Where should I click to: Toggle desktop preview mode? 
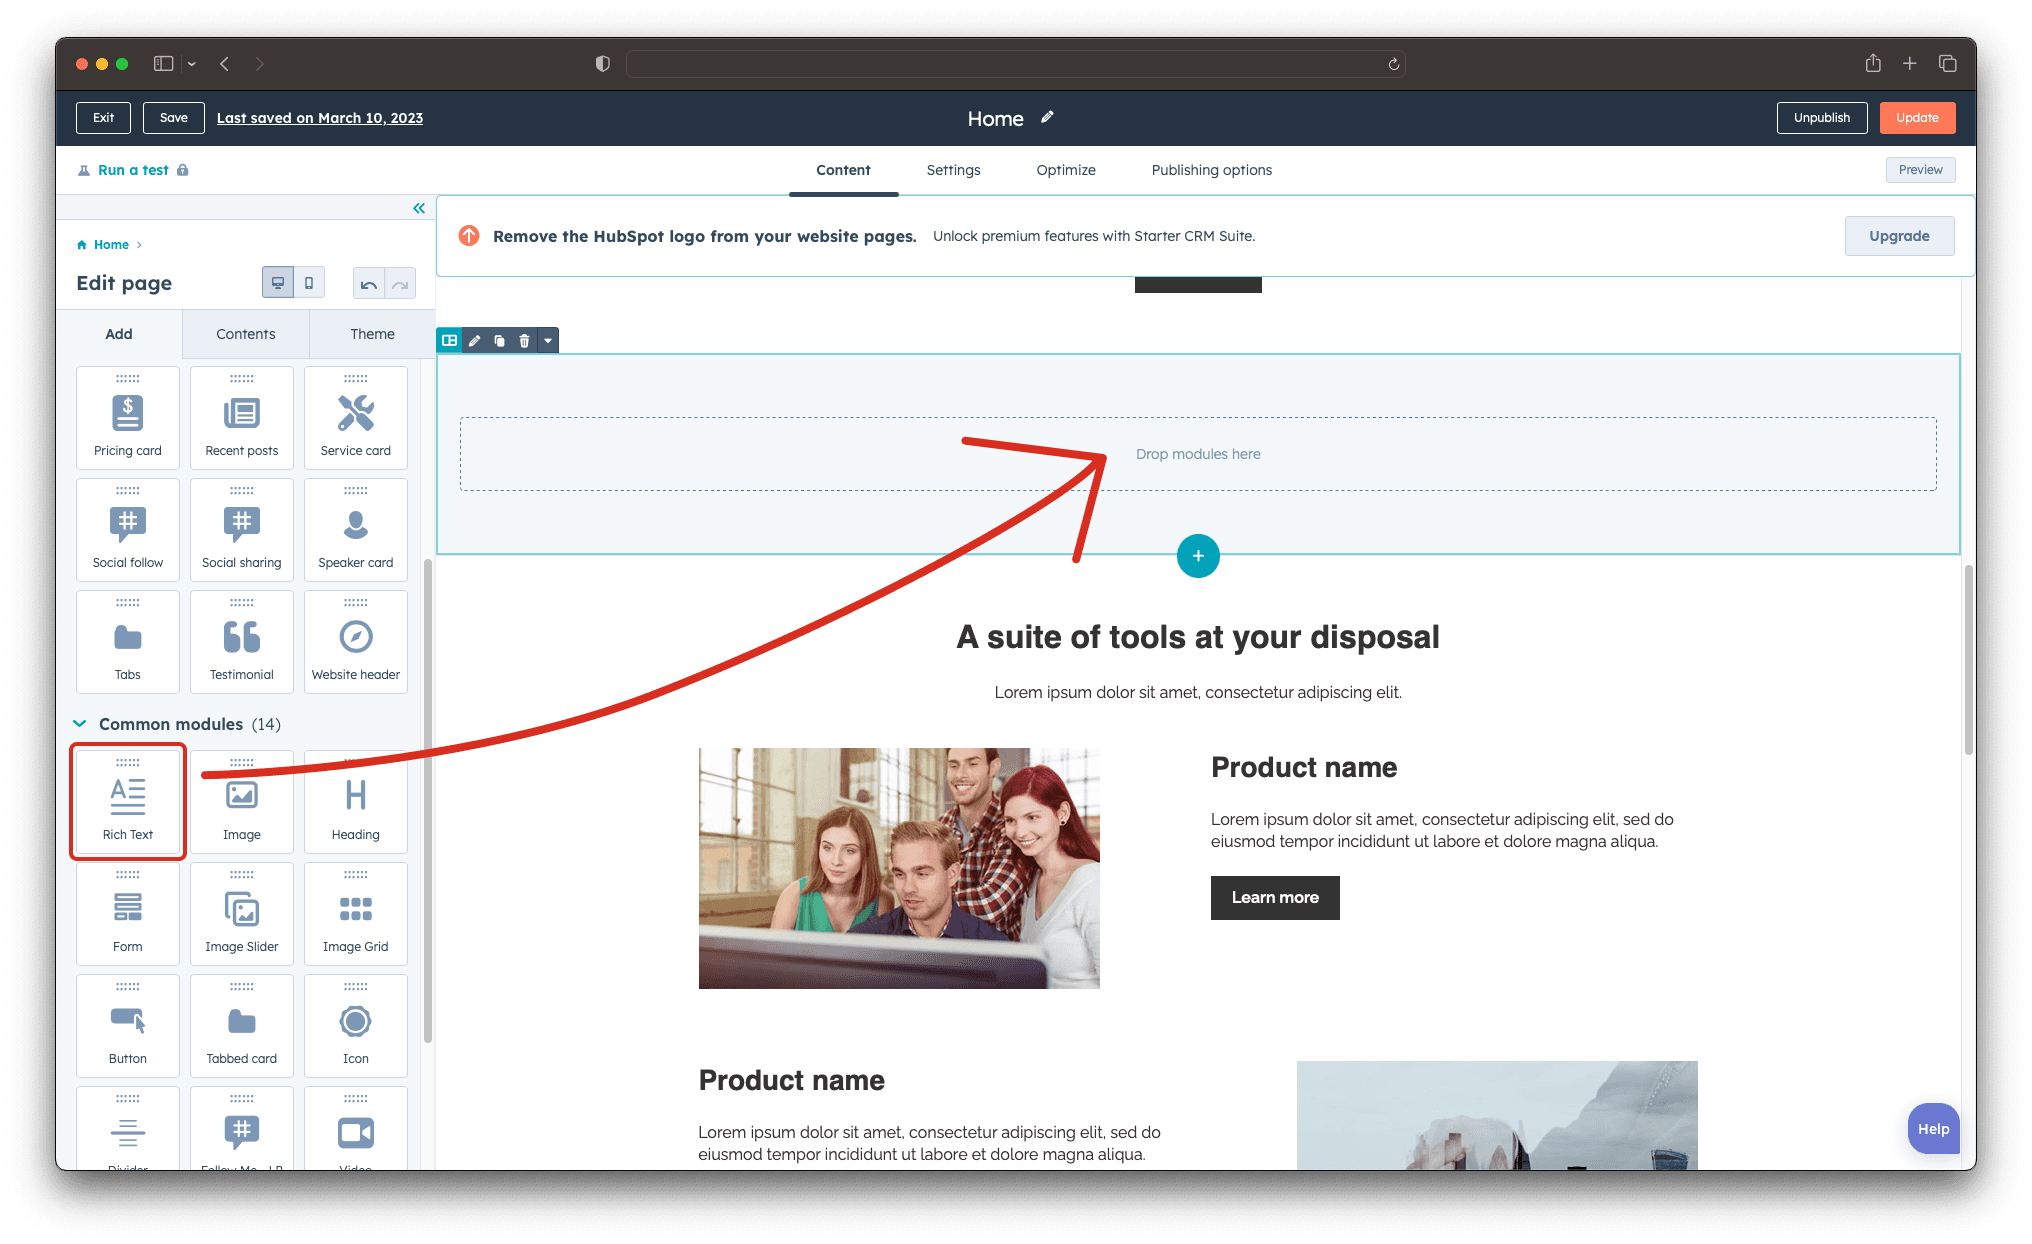click(x=278, y=282)
